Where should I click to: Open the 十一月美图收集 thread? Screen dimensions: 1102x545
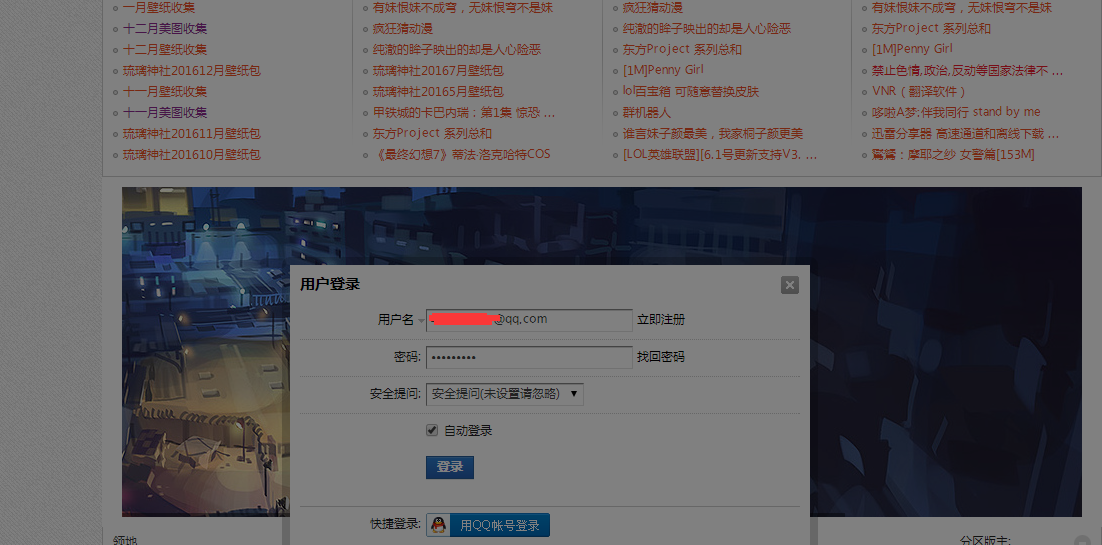(165, 113)
